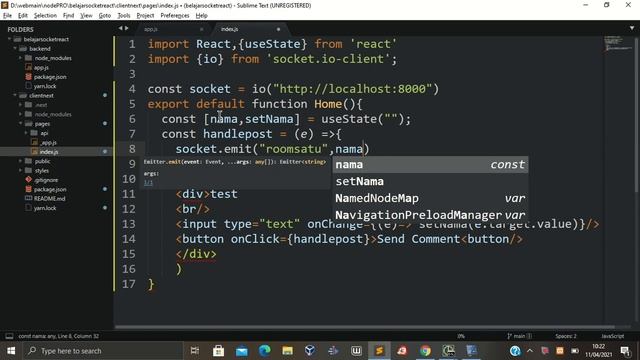Open Task View from taskbar

point(195,351)
